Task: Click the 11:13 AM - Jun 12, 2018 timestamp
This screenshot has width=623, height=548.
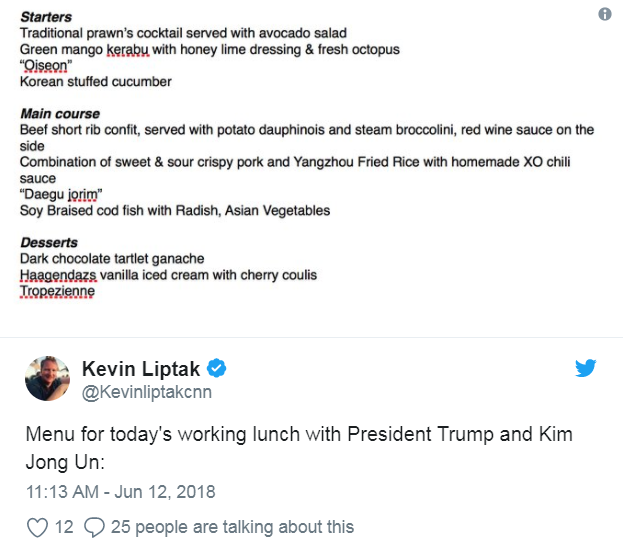Action: click(x=119, y=492)
